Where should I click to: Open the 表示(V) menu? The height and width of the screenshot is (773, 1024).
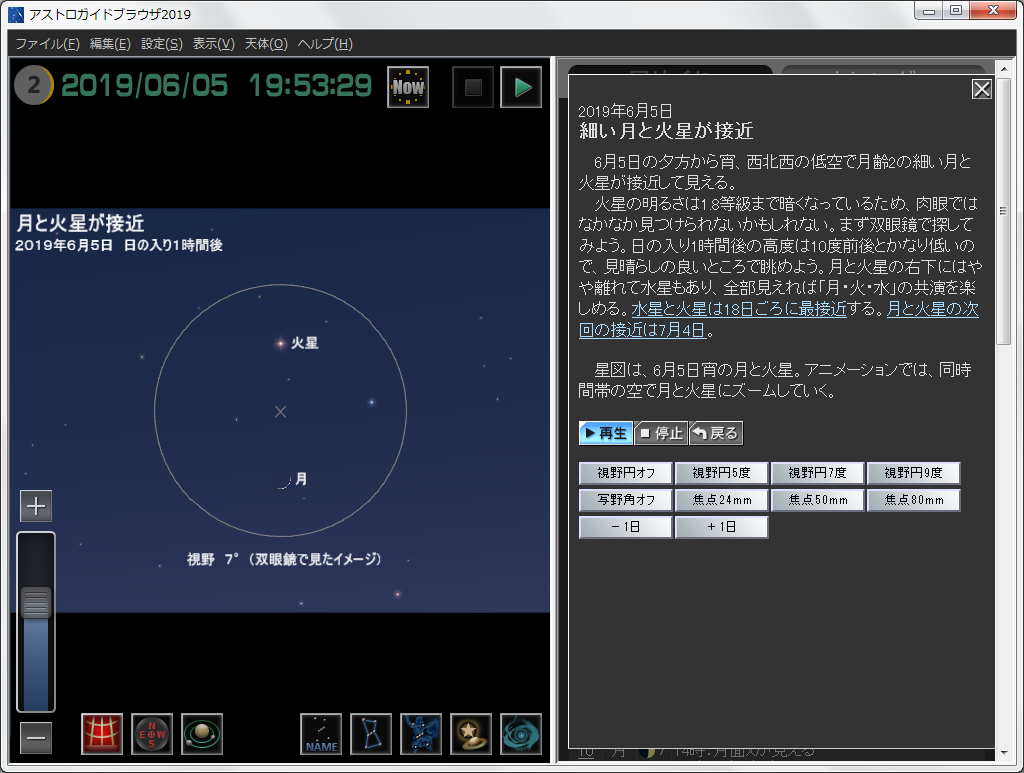214,44
